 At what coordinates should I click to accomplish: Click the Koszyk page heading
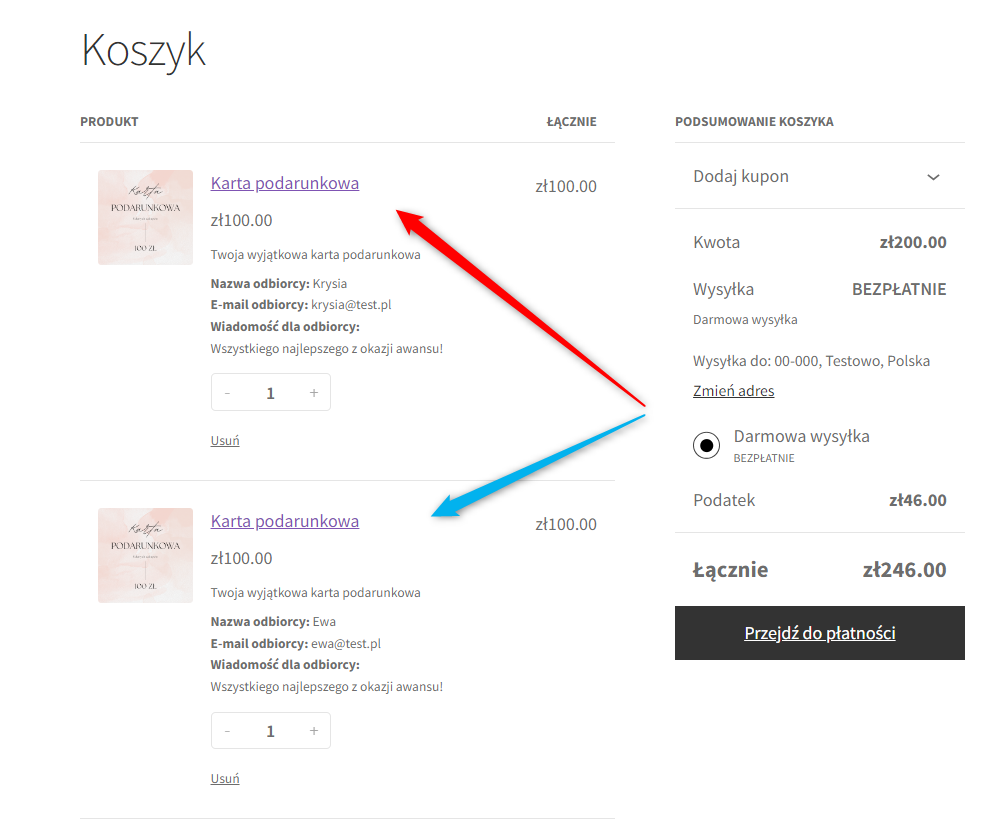143,51
